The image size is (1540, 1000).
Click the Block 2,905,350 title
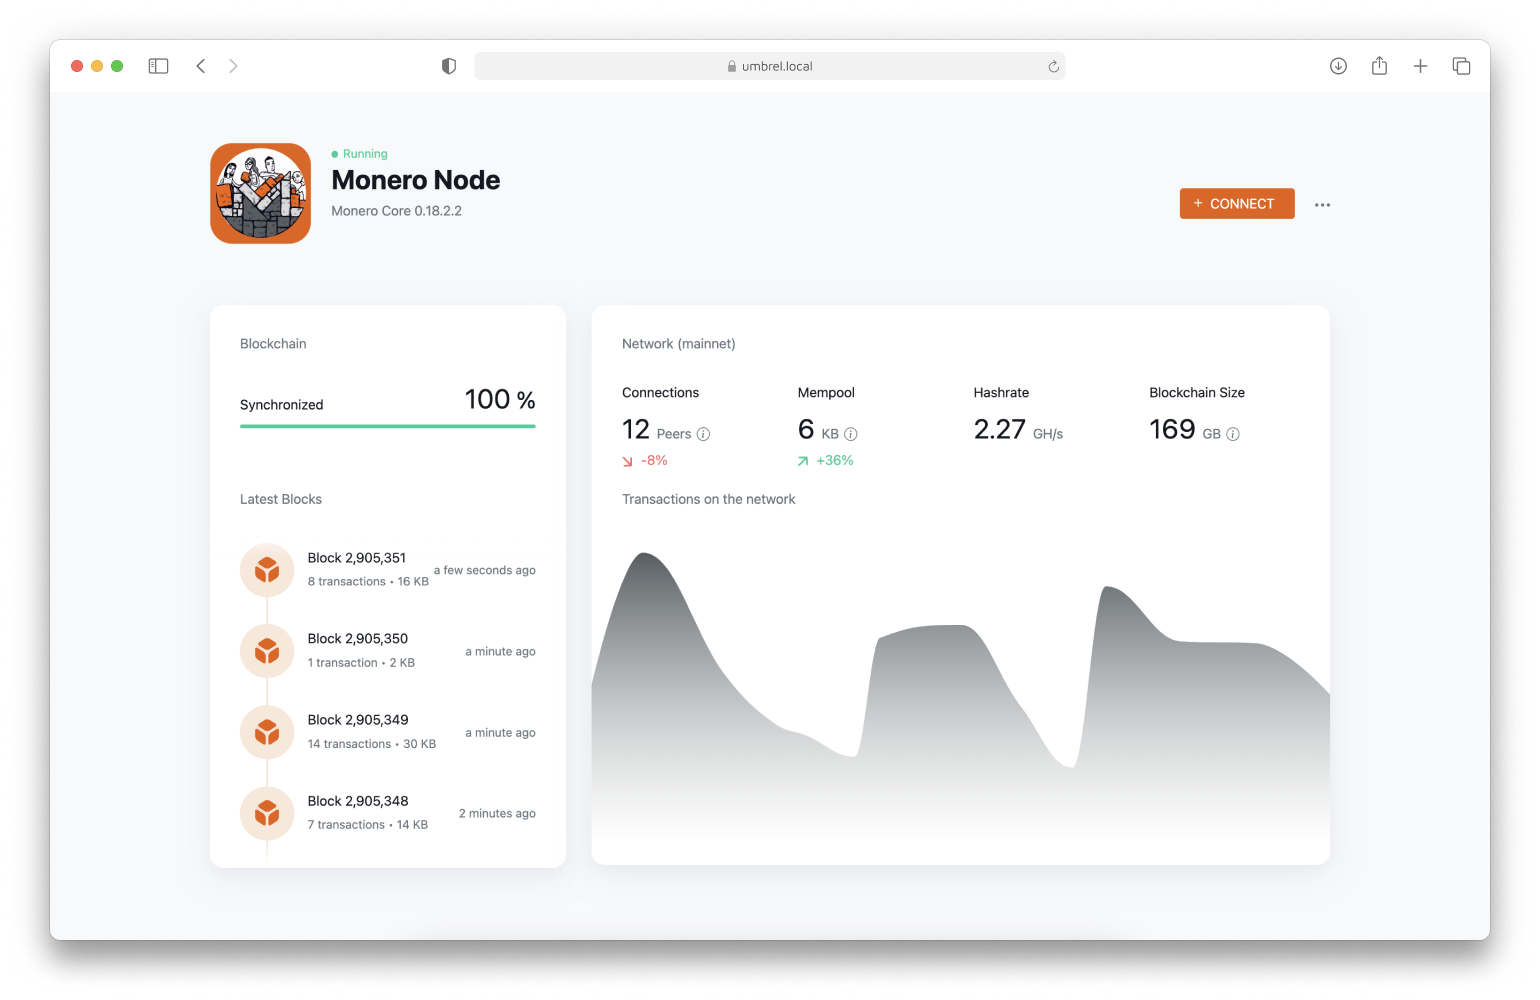click(358, 639)
